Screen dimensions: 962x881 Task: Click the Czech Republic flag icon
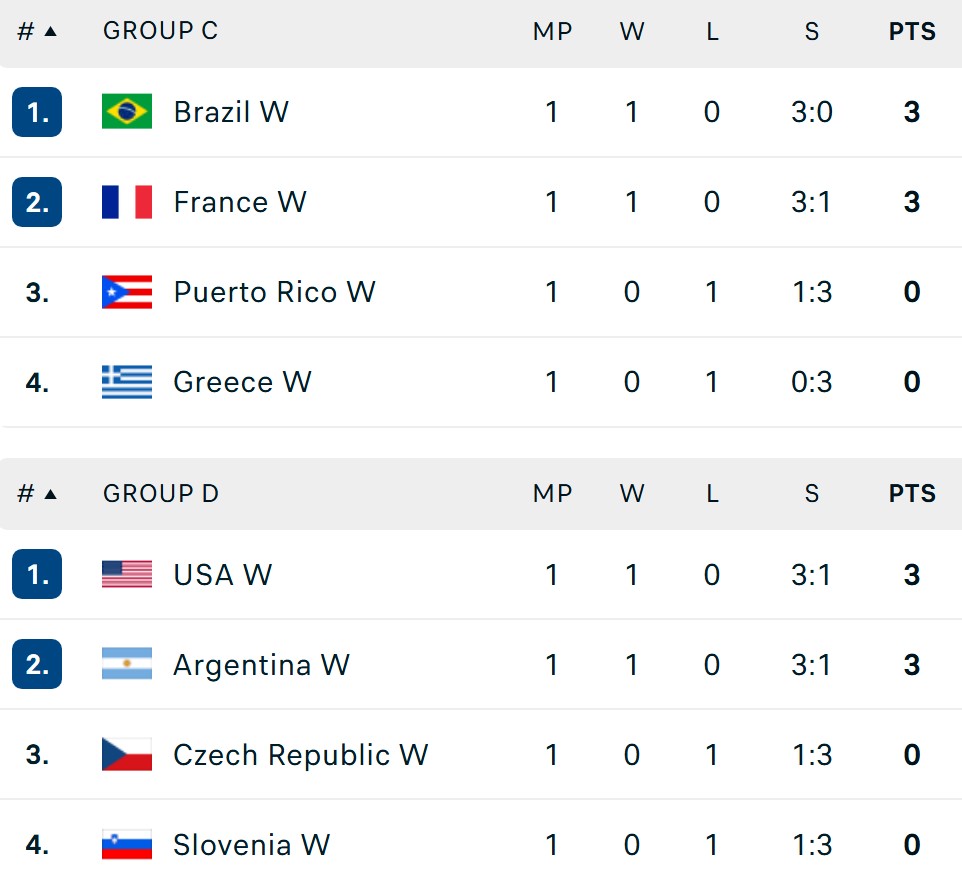[x=127, y=754]
